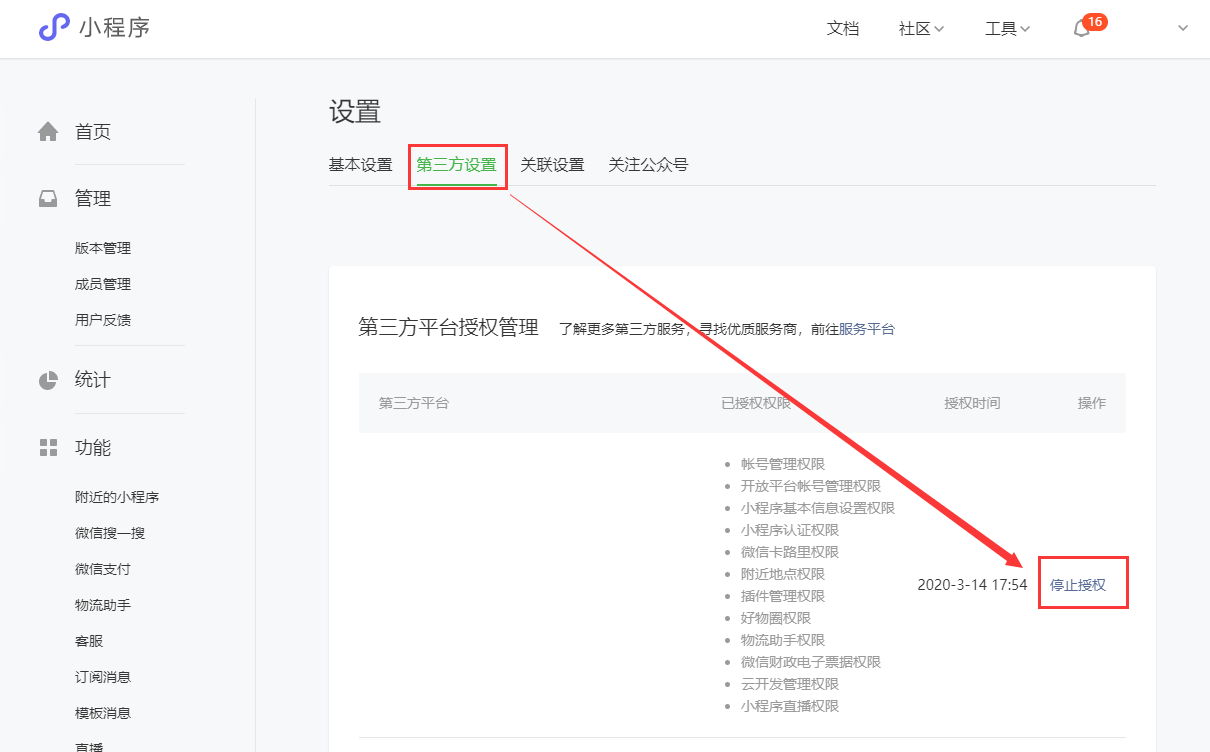The image size is (1210, 752).
Task: Select the 第三方设置 tab
Action: [x=456, y=165]
